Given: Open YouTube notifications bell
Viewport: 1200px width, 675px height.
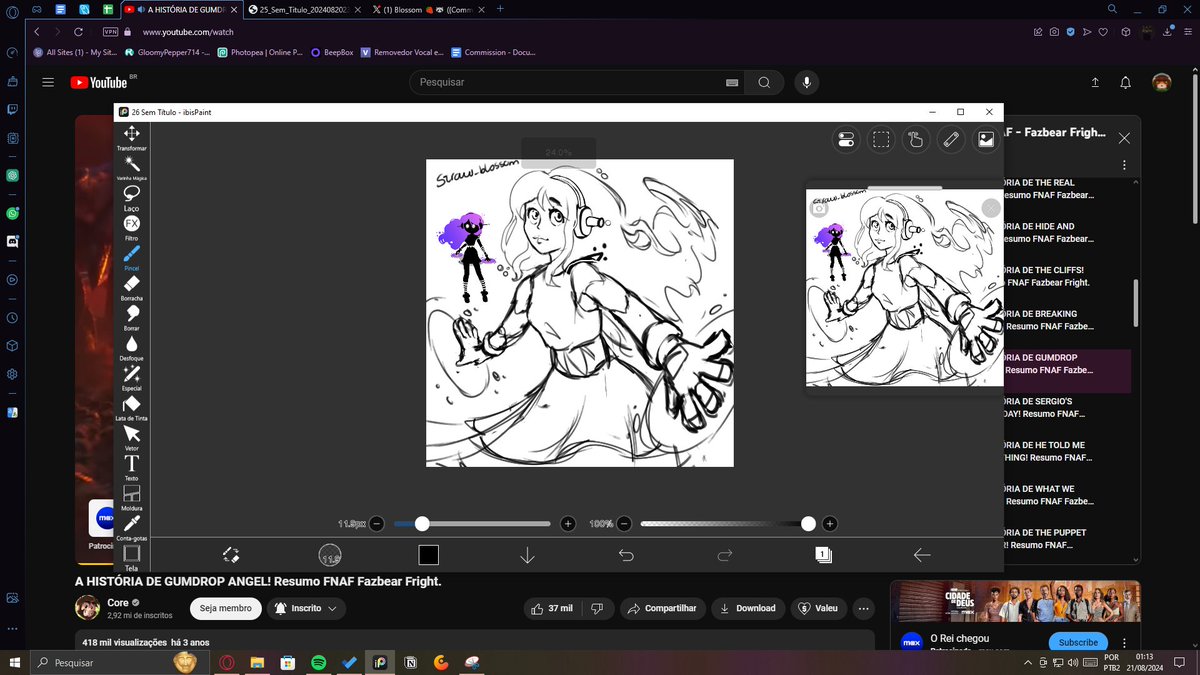Looking at the screenshot, I should (x=1126, y=82).
